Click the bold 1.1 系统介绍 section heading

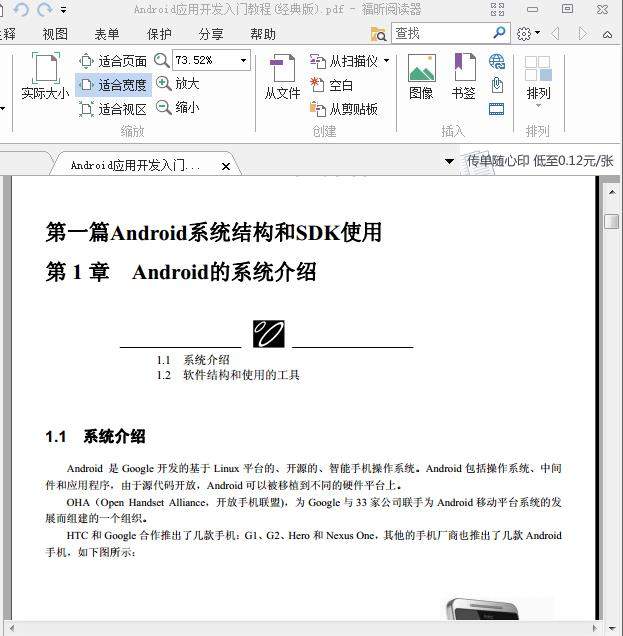95,437
